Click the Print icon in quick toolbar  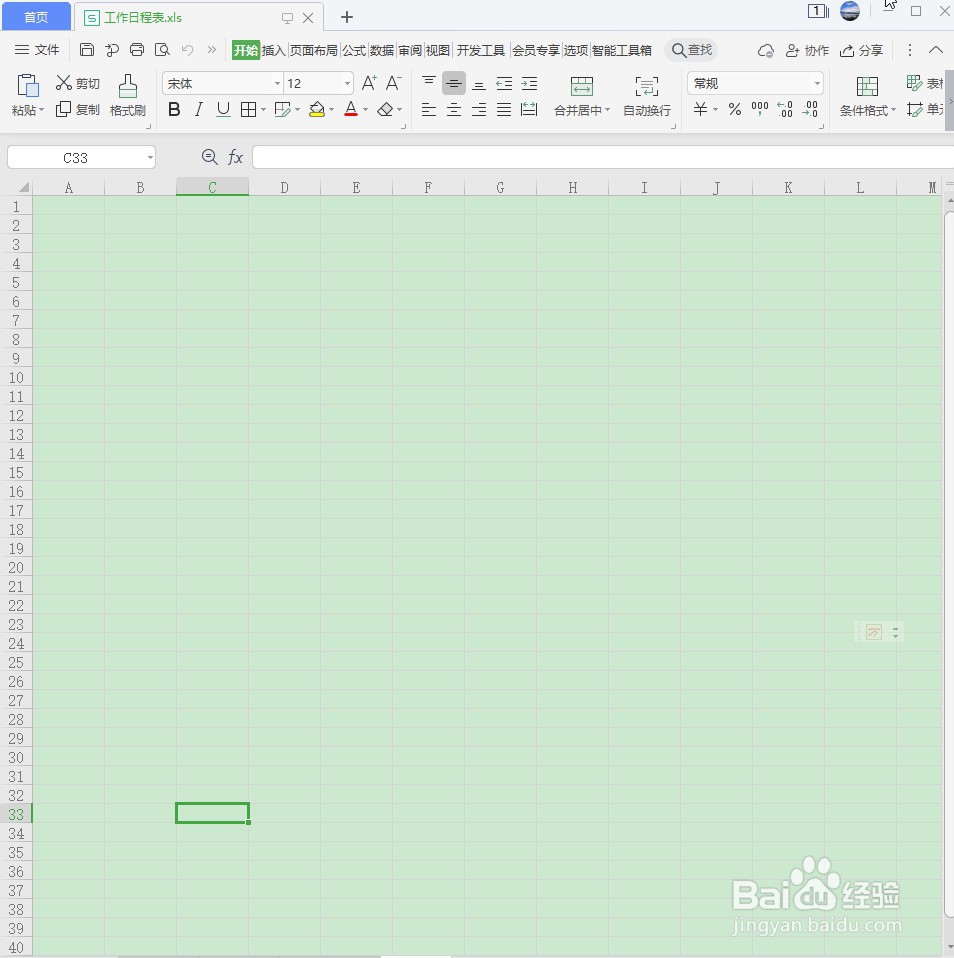click(137, 50)
